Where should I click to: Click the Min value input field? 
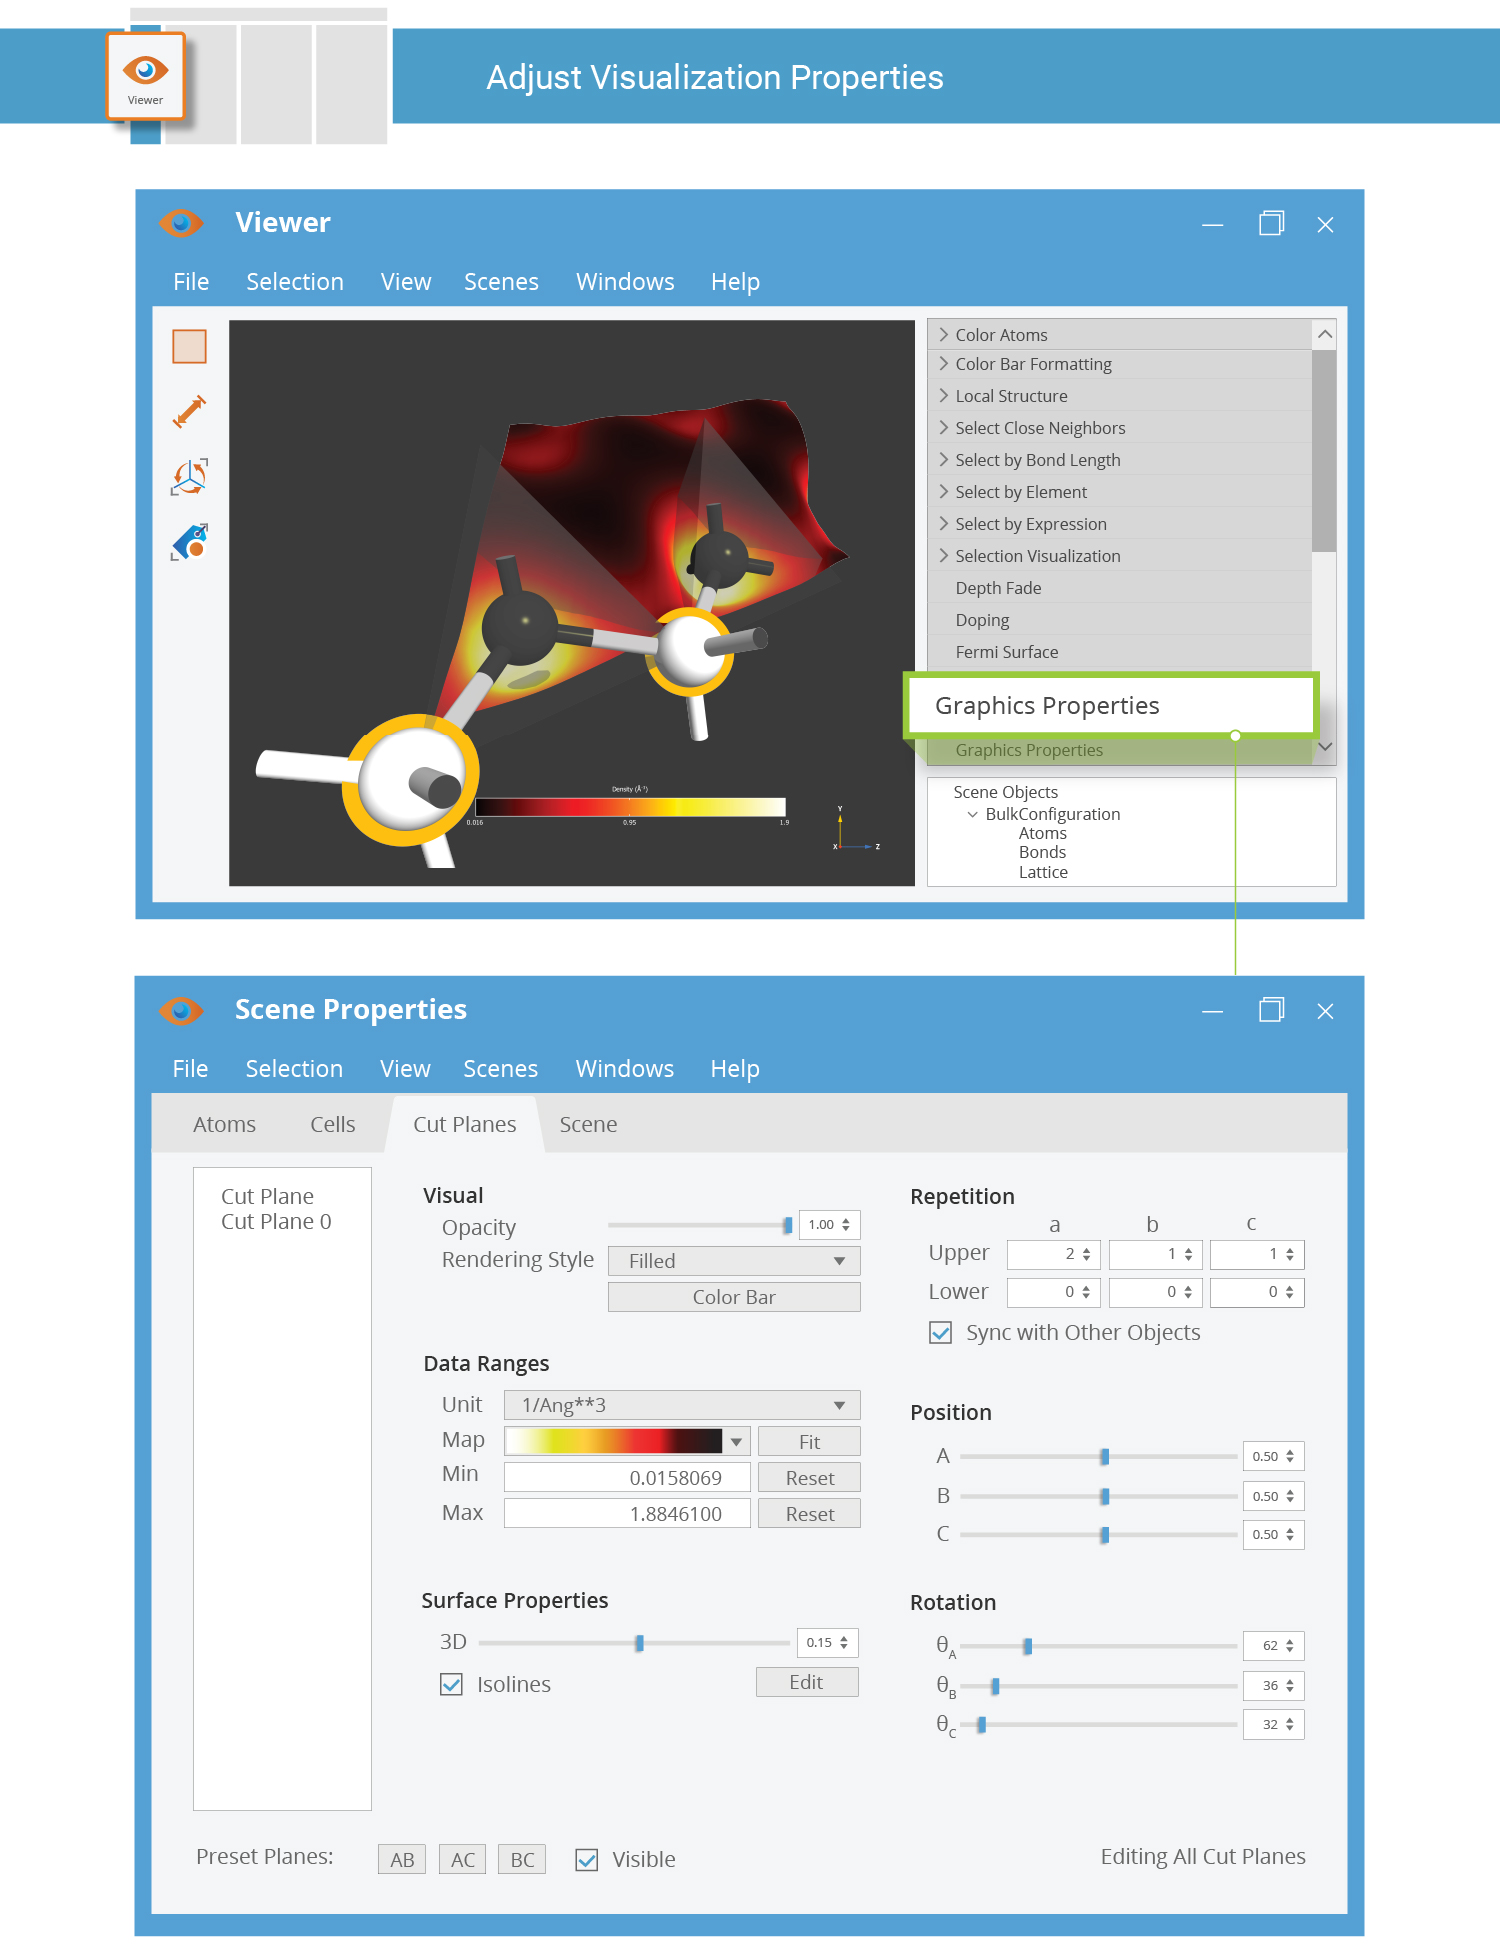coord(627,1478)
